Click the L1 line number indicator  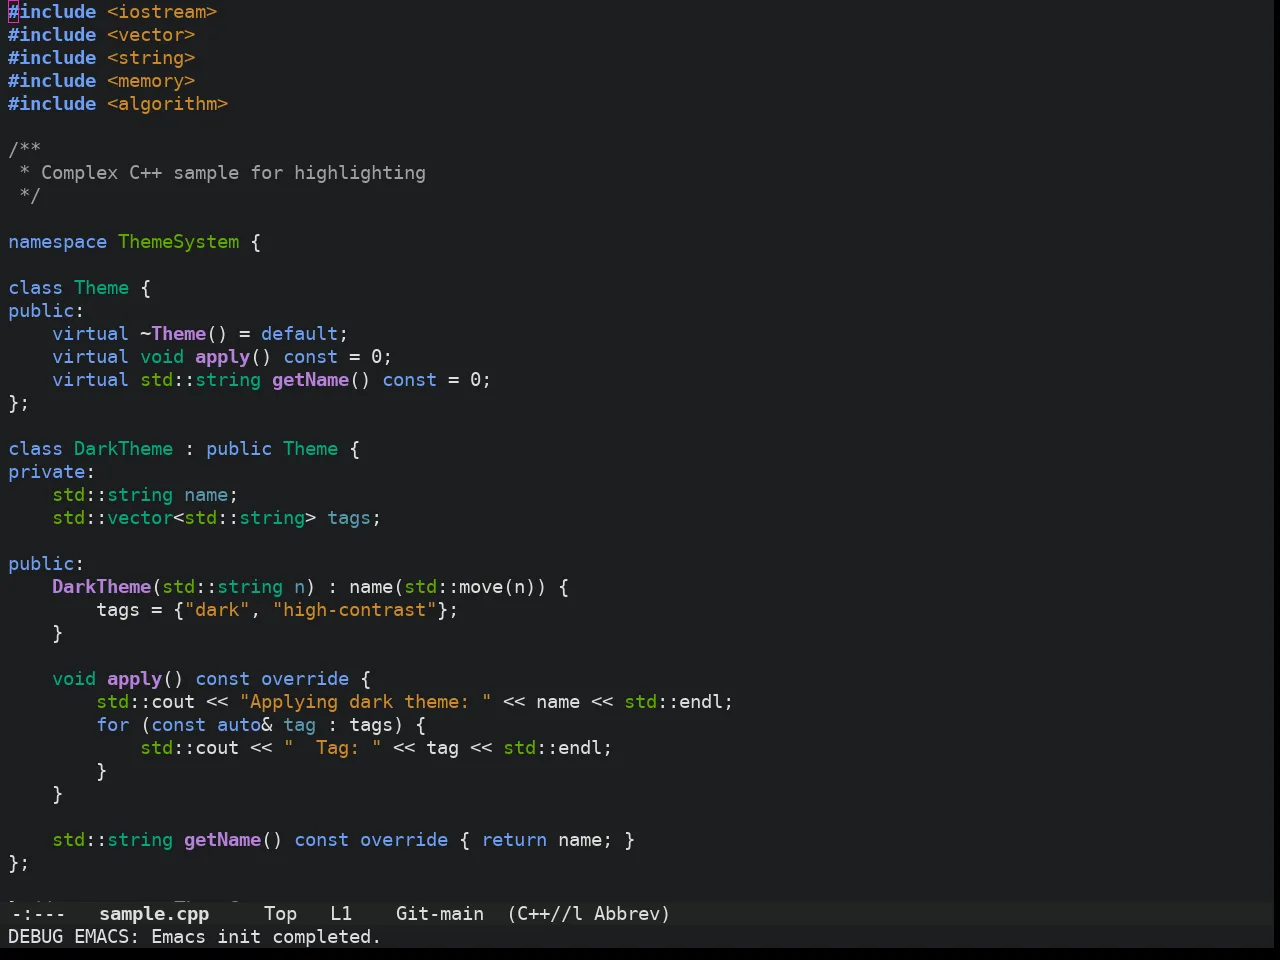(341, 913)
